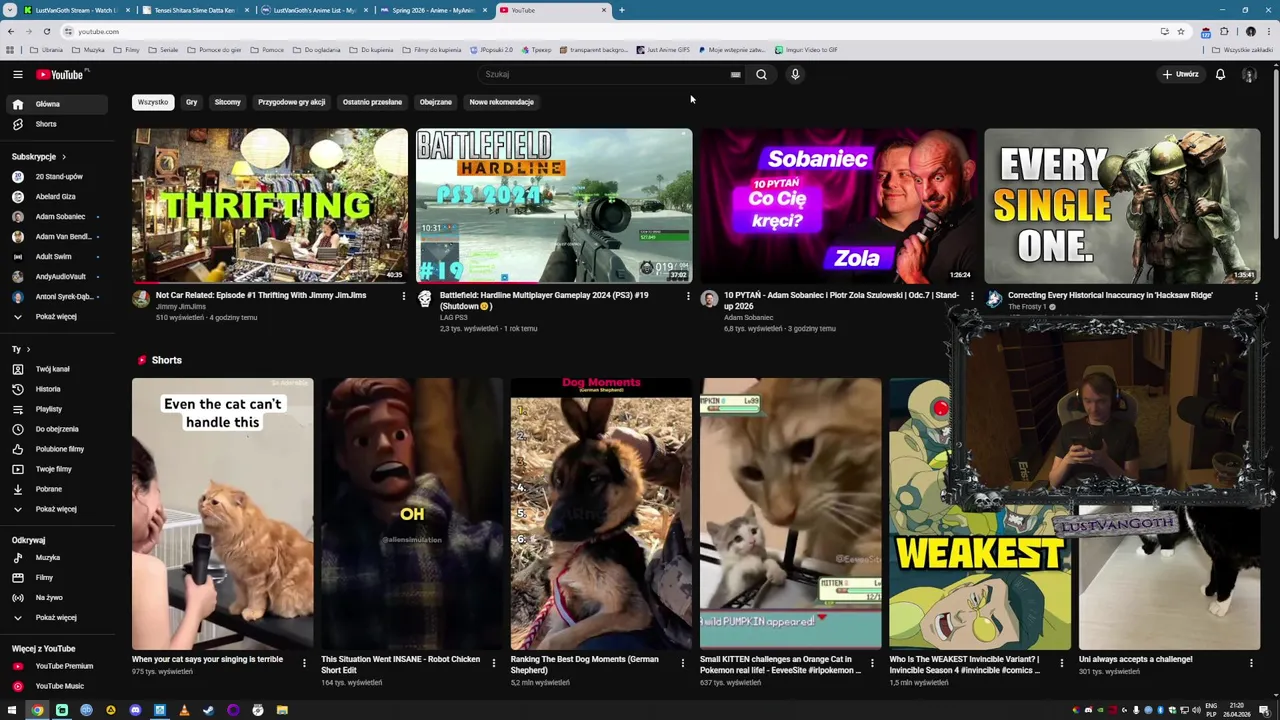The height and width of the screenshot is (720, 1280).
Task: Open Adult Swim channel subscription
Action: (57, 257)
